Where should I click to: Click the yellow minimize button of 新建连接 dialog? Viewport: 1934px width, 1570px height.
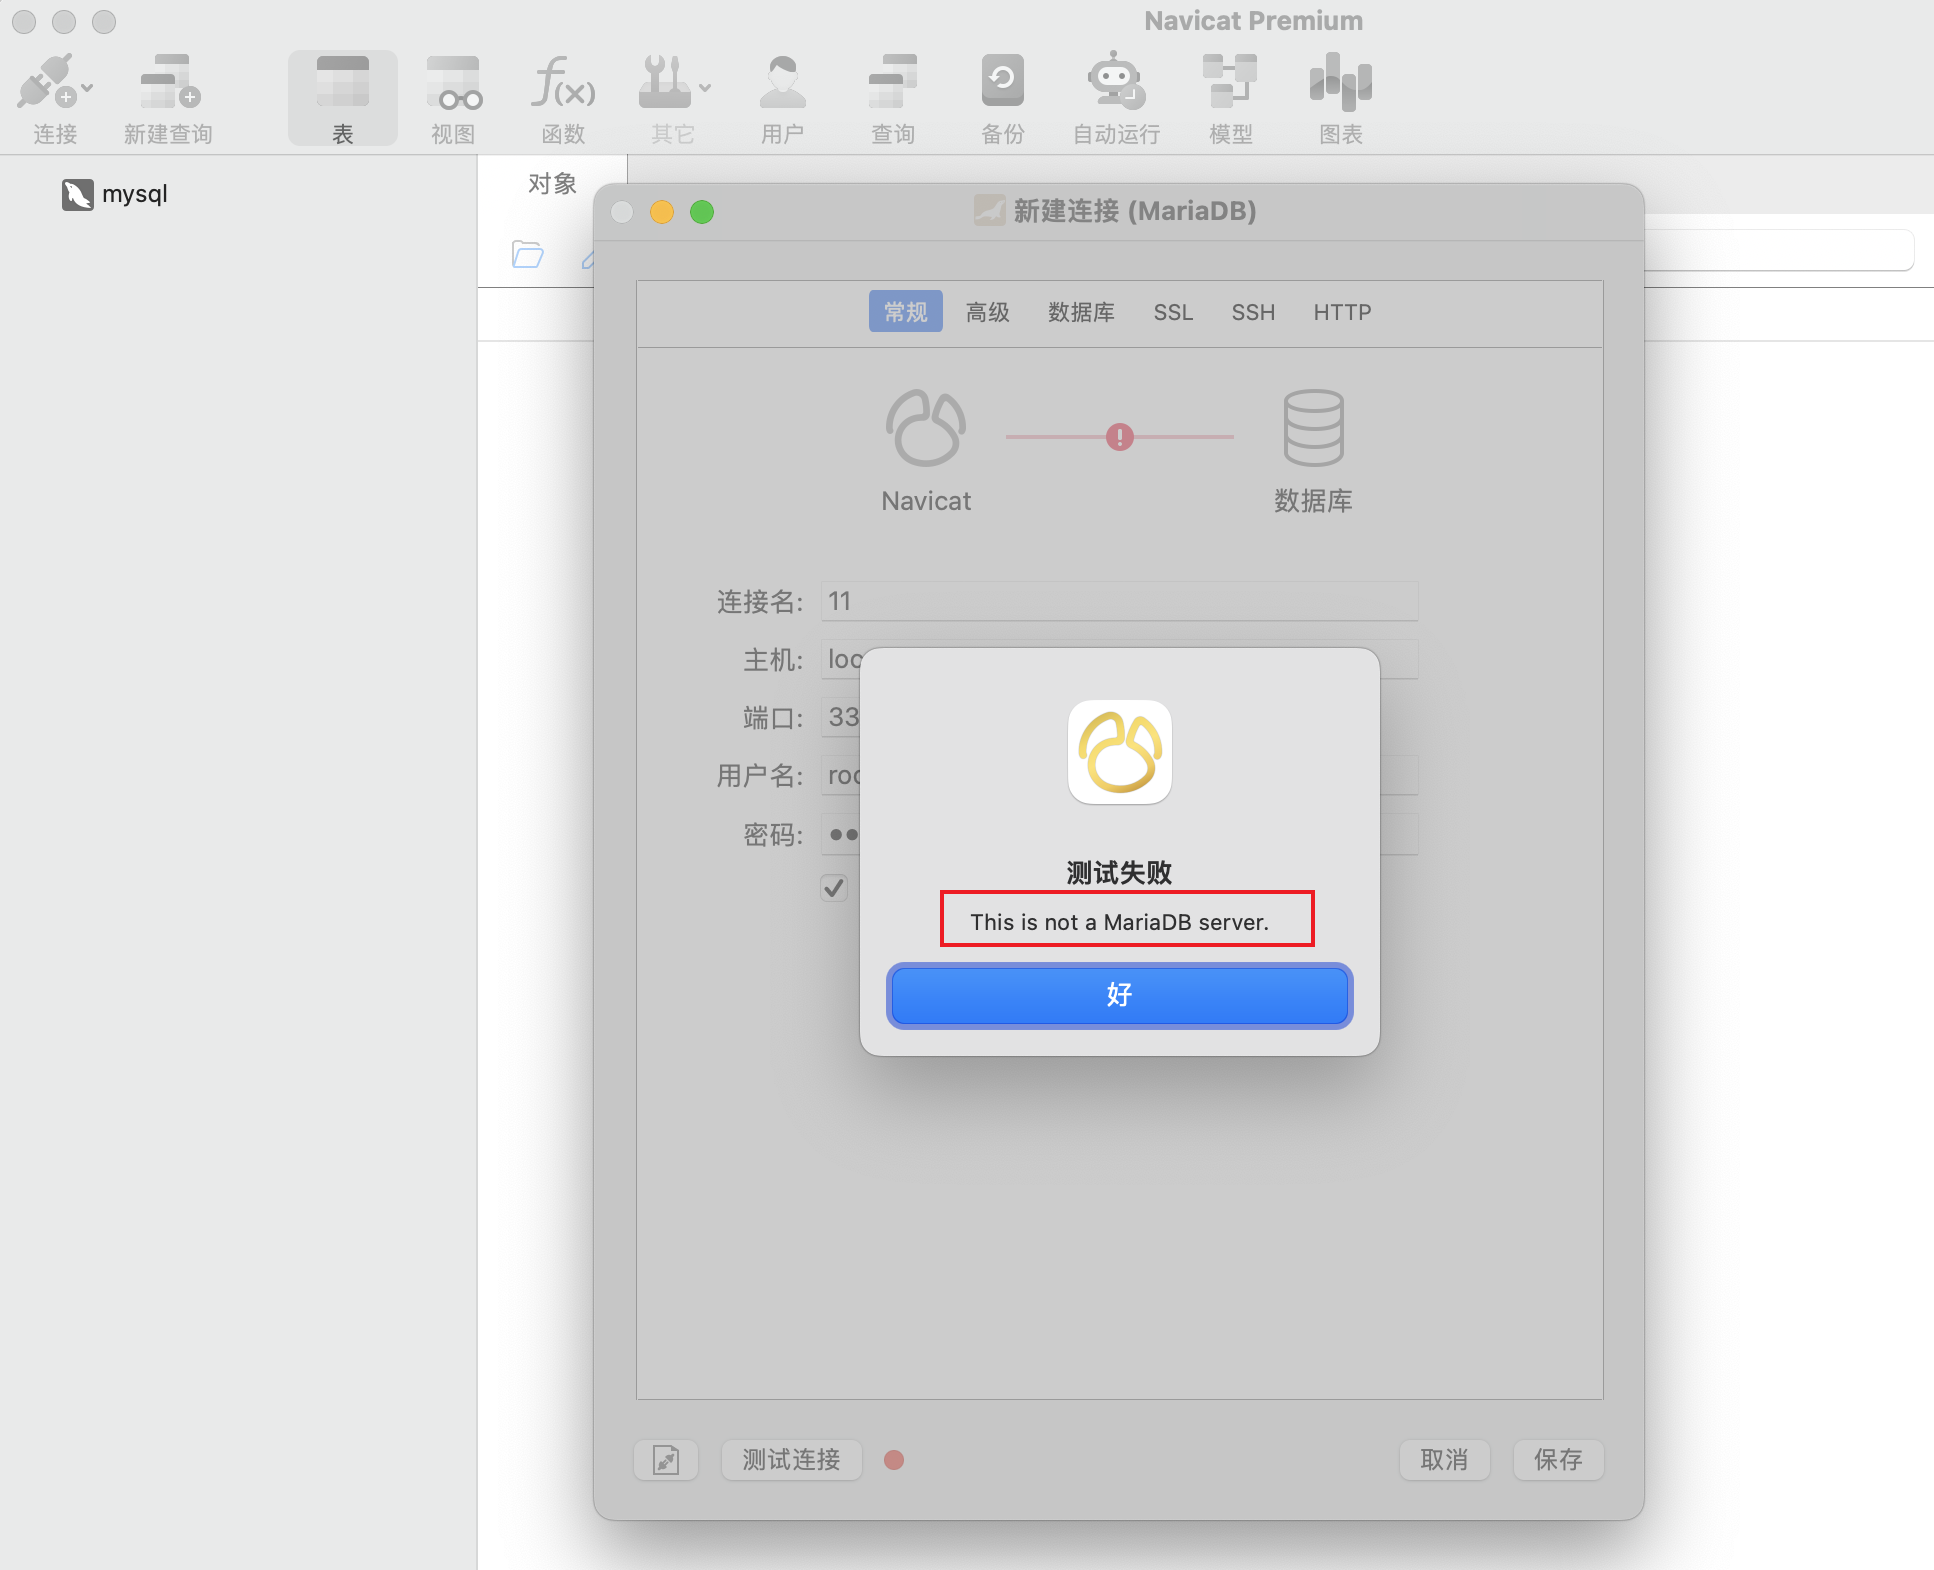[662, 212]
